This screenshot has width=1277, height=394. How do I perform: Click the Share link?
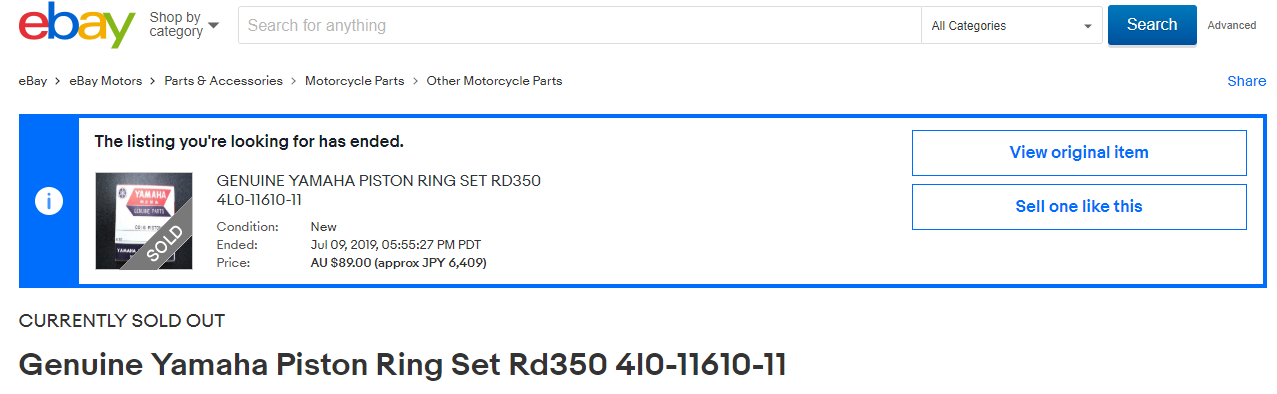[x=1247, y=81]
